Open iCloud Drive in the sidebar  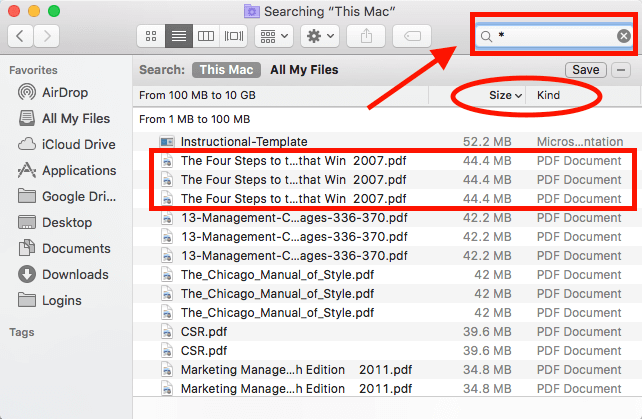click(x=67, y=144)
